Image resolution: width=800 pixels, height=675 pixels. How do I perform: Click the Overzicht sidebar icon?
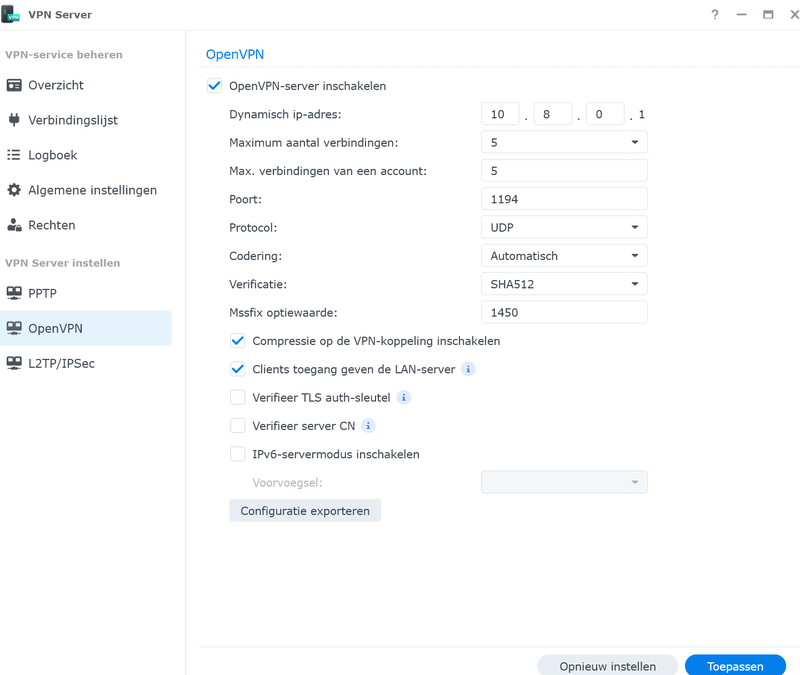click(x=14, y=86)
